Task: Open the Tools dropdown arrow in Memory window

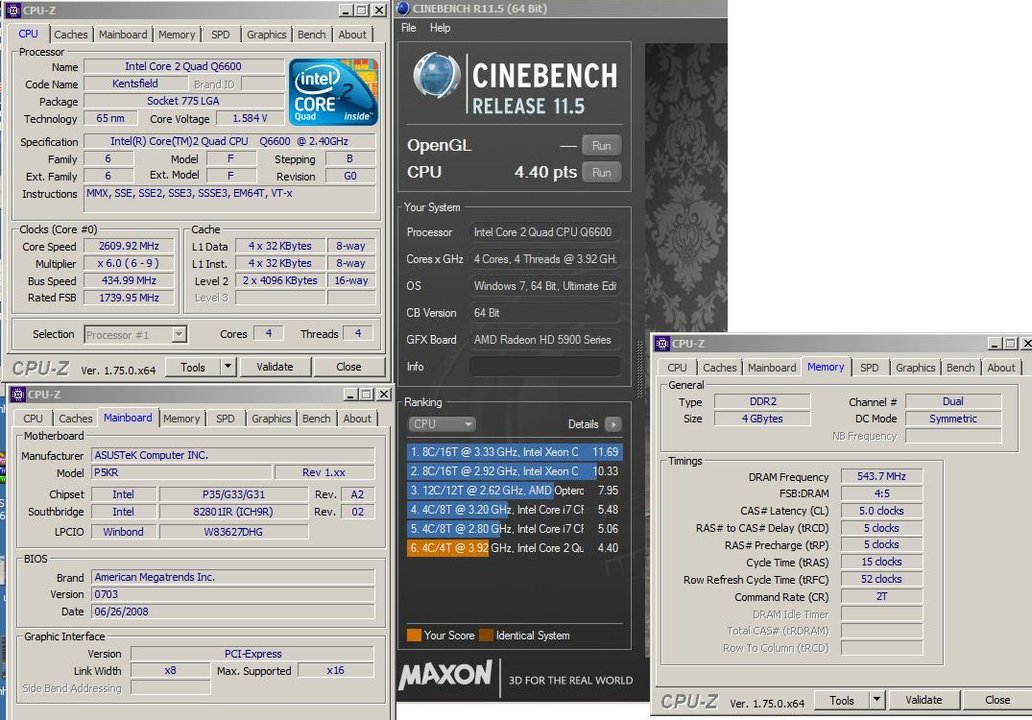Action: click(x=877, y=700)
